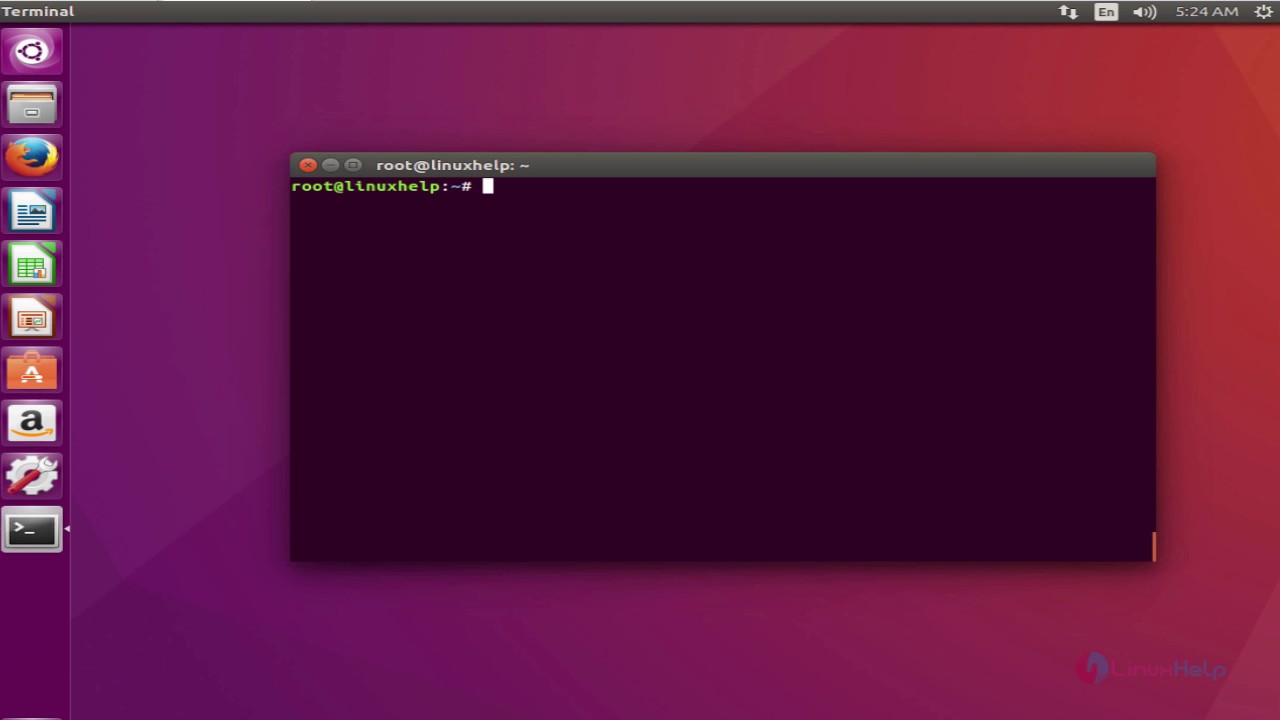
Task: Open the Amazon launcher icon
Action: pyautogui.click(x=32, y=423)
